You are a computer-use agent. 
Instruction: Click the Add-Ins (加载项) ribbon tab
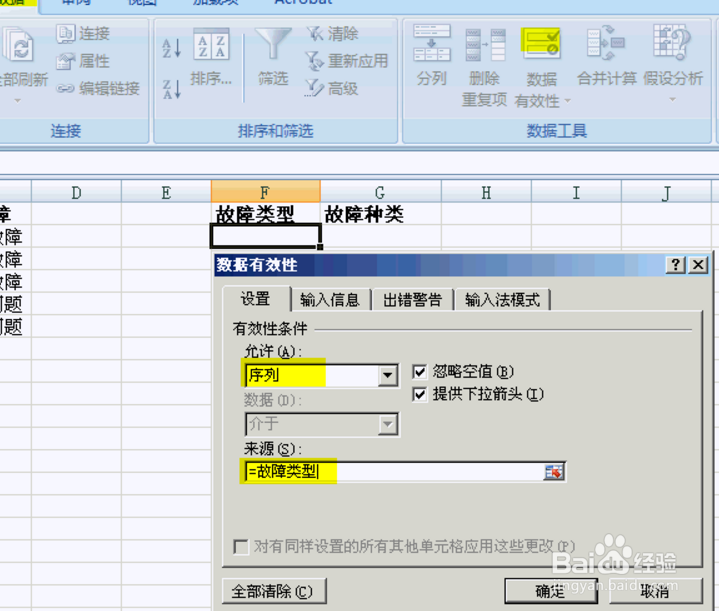click(215, 3)
